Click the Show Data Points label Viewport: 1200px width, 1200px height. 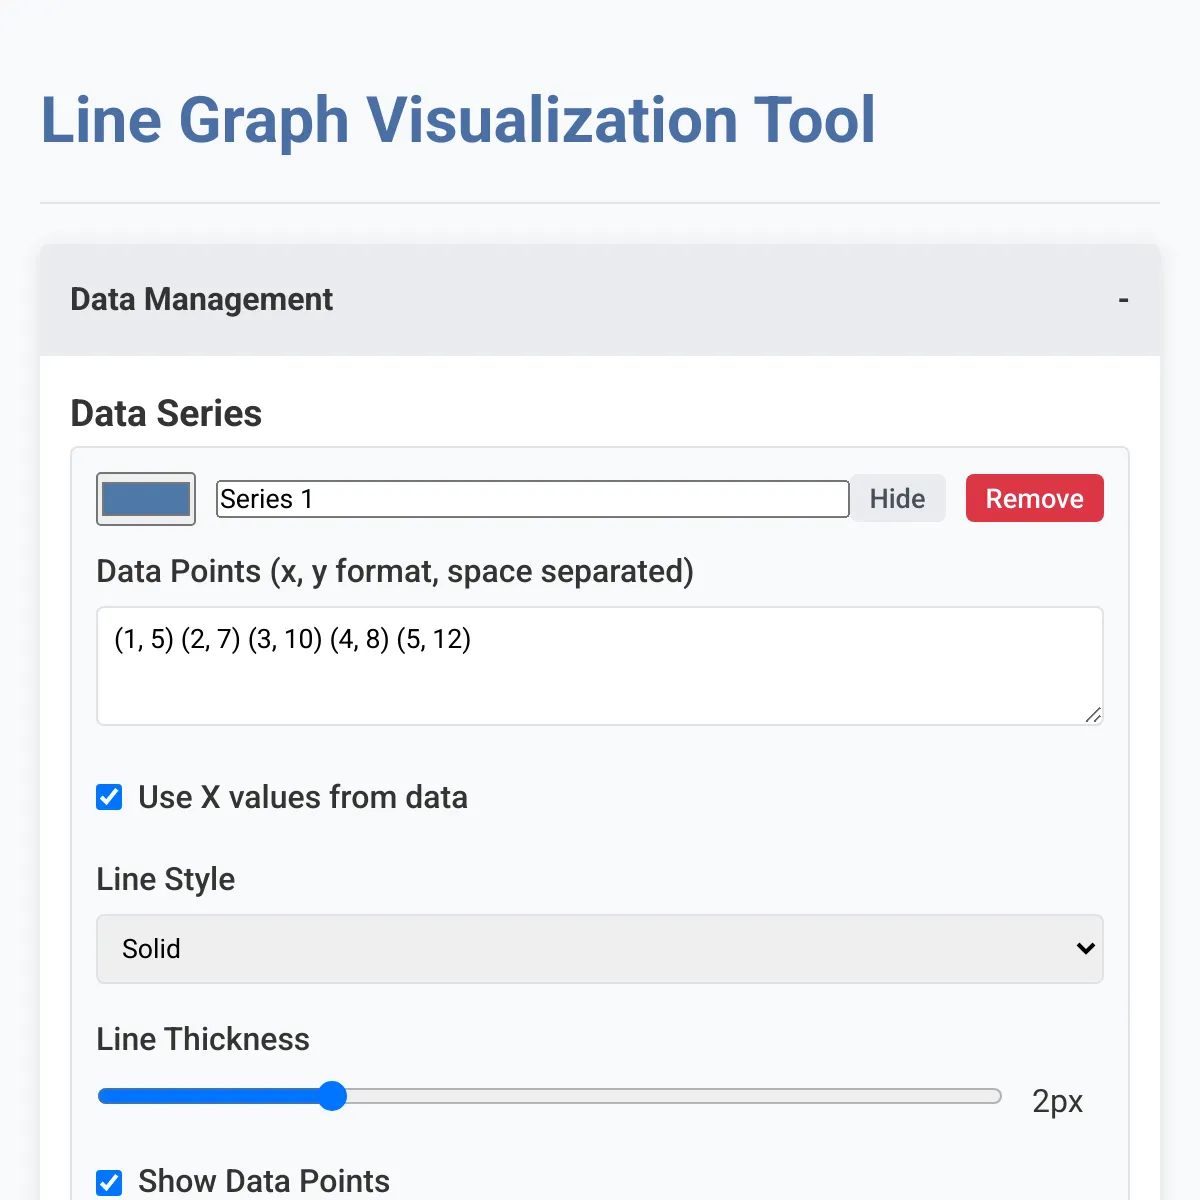[264, 1181]
